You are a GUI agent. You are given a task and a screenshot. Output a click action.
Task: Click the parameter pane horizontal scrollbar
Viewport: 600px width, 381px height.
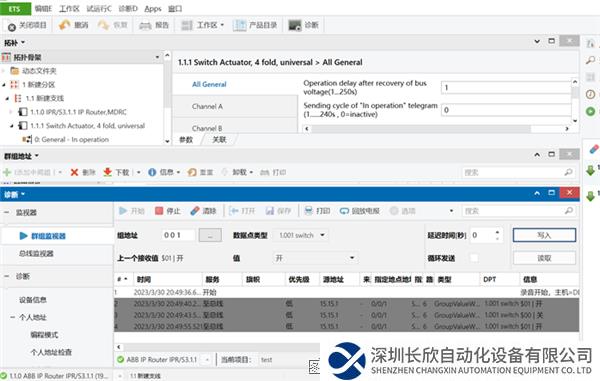(x=421, y=129)
